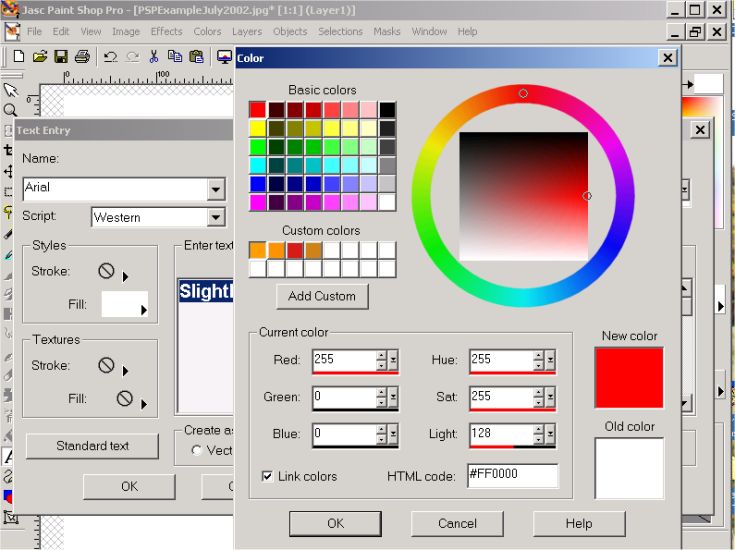
Task: Click the Standard text button
Action: 92,446
